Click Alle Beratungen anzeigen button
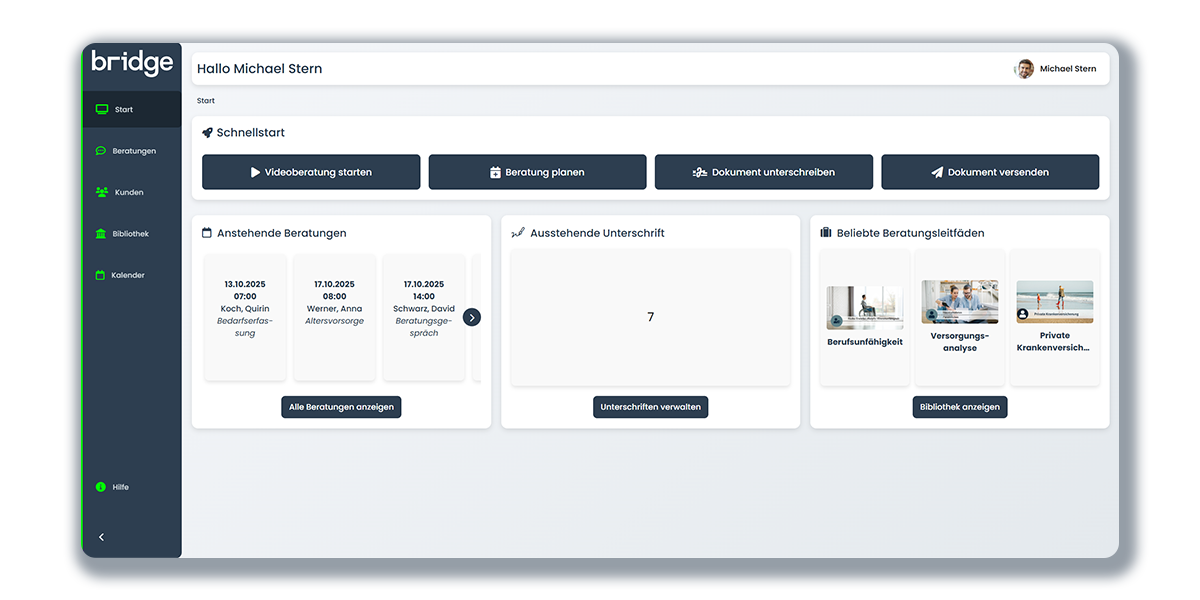The width and height of the screenshot is (1200, 600). [341, 407]
